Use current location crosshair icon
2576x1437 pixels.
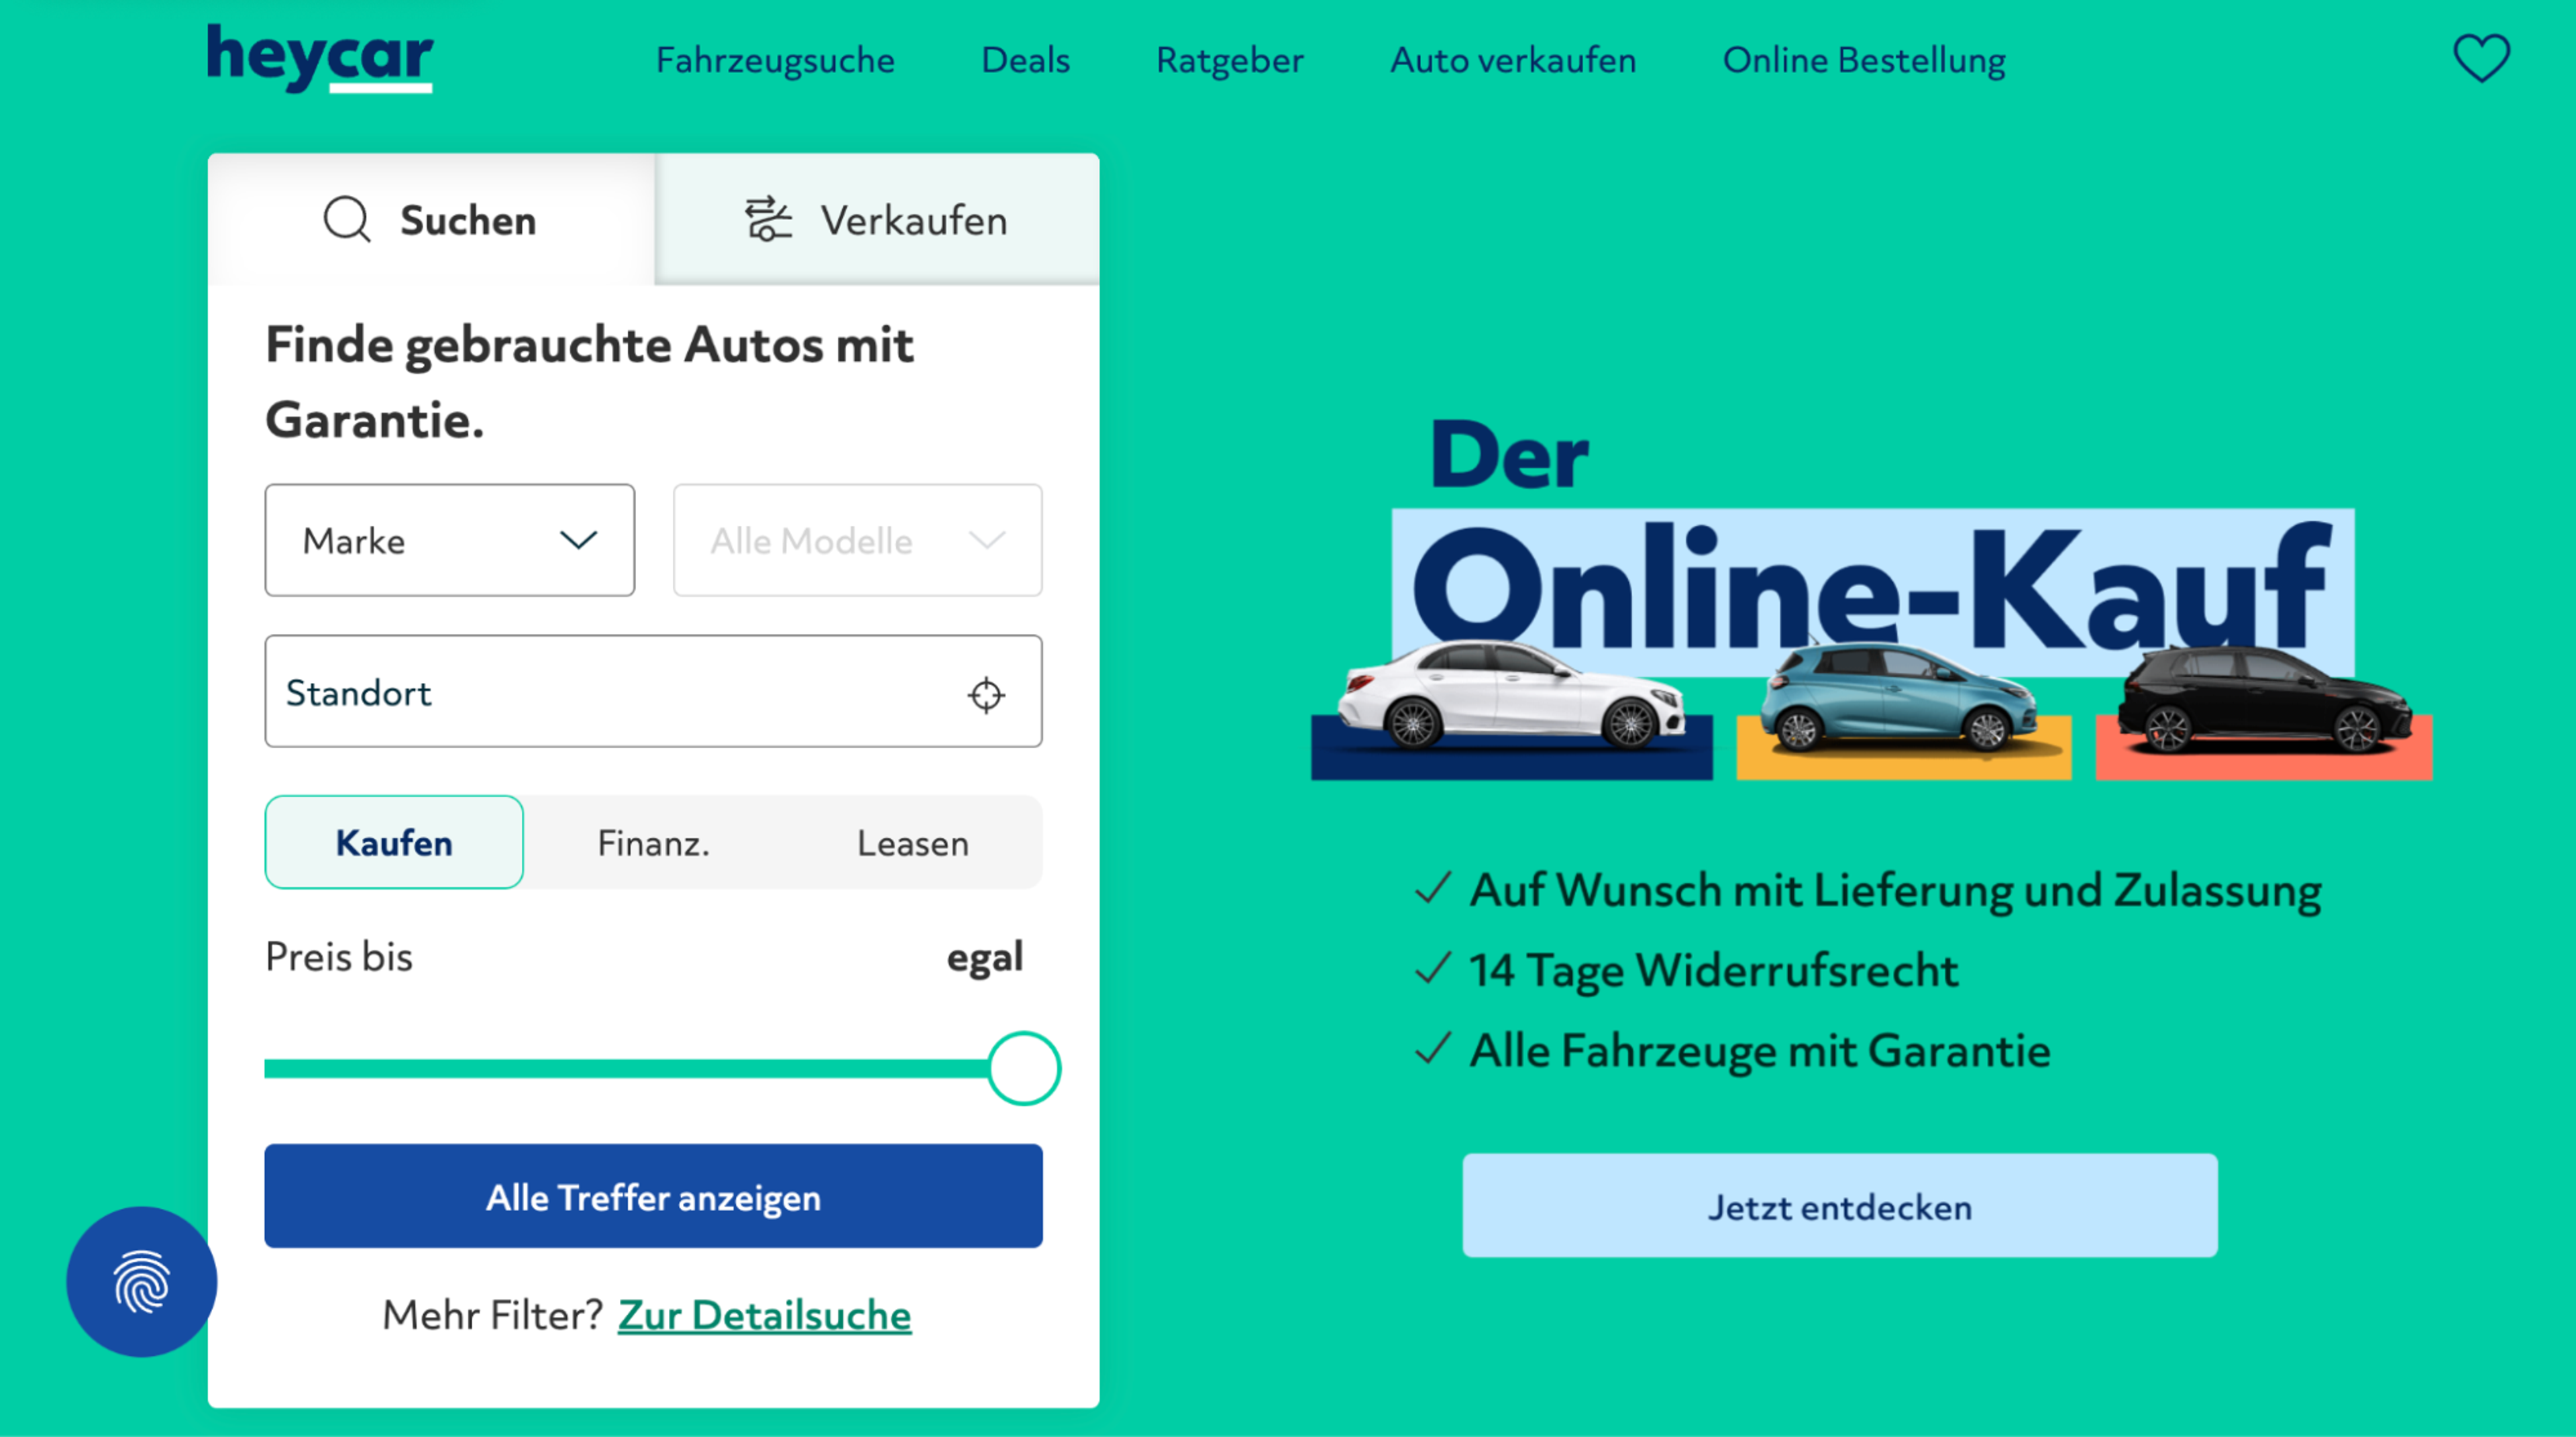pyautogui.click(x=986, y=694)
